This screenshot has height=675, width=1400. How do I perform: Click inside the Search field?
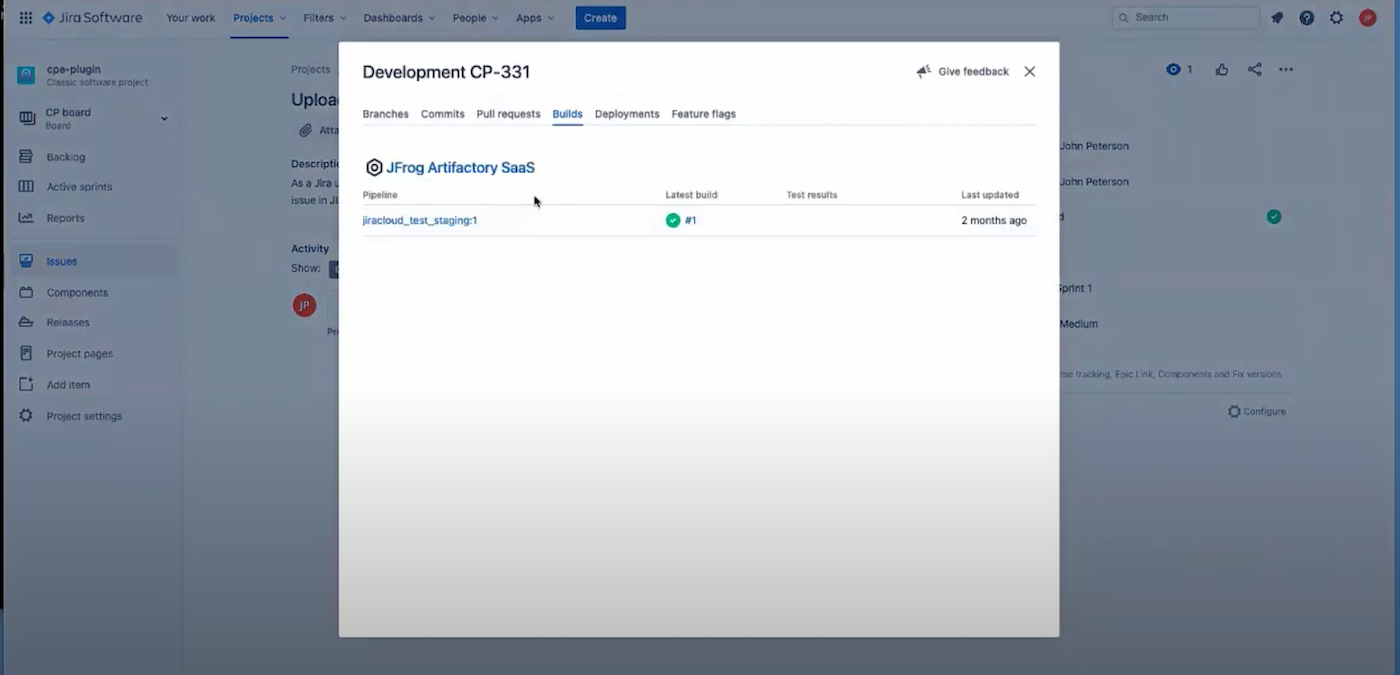pos(1185,17)
